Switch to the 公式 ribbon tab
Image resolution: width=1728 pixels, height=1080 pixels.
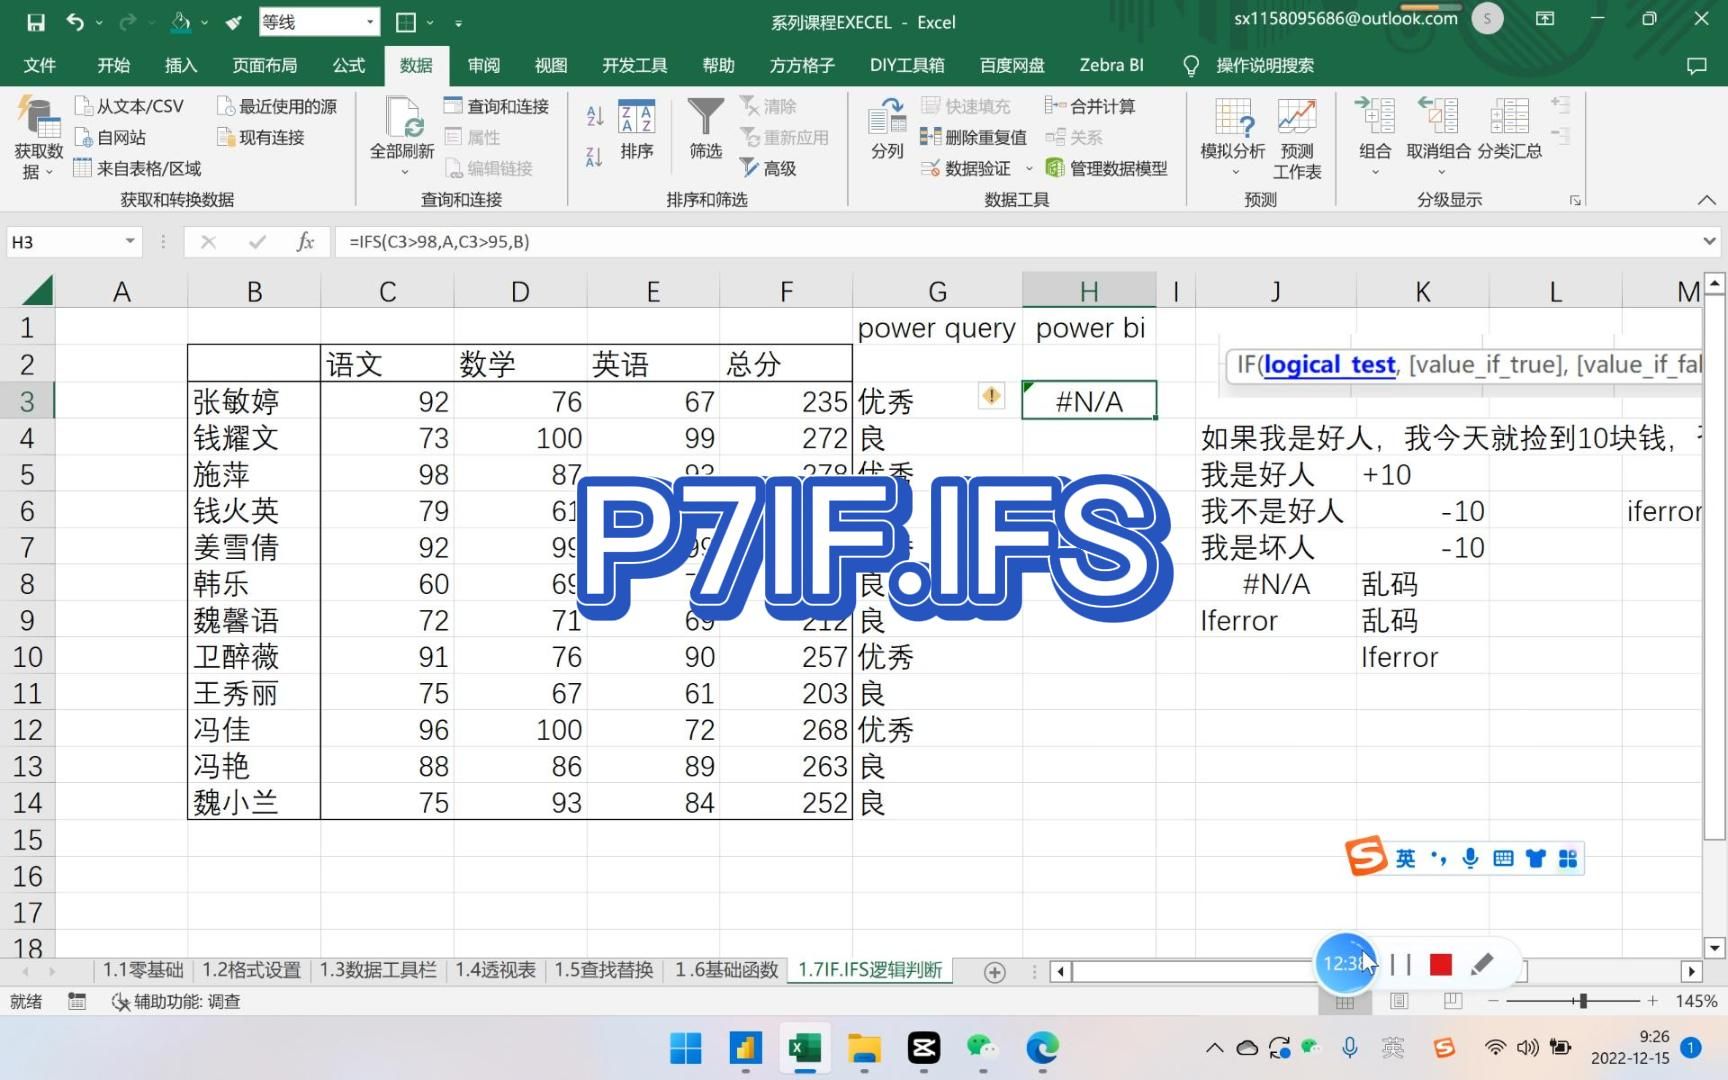(347, 65)
